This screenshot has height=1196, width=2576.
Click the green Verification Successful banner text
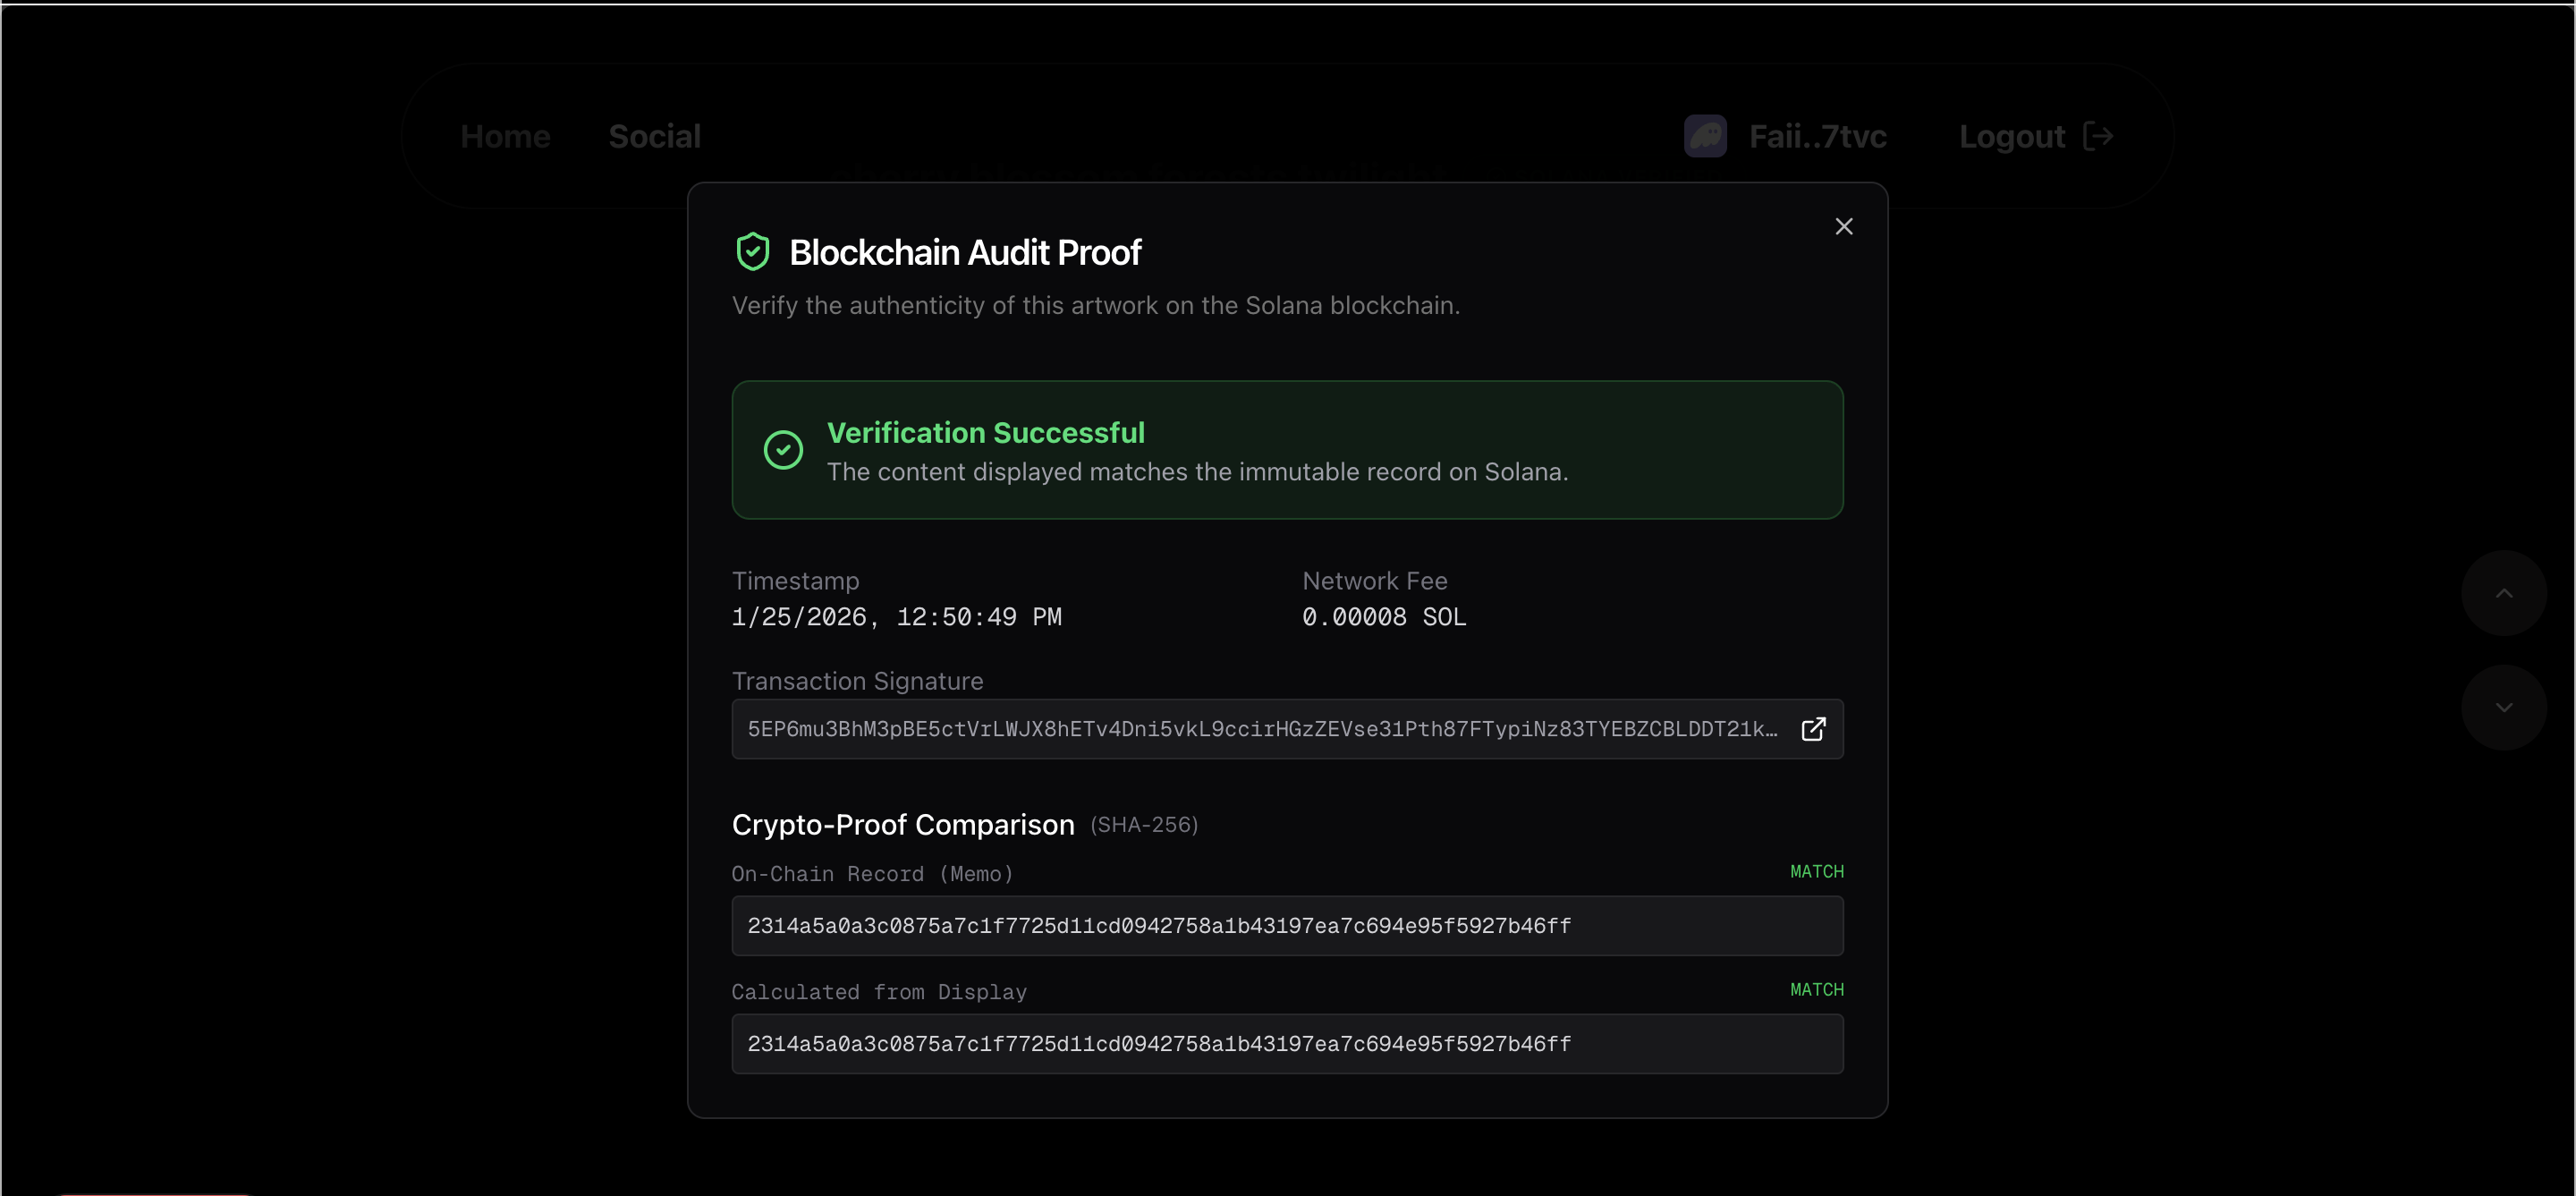point(985,433)
